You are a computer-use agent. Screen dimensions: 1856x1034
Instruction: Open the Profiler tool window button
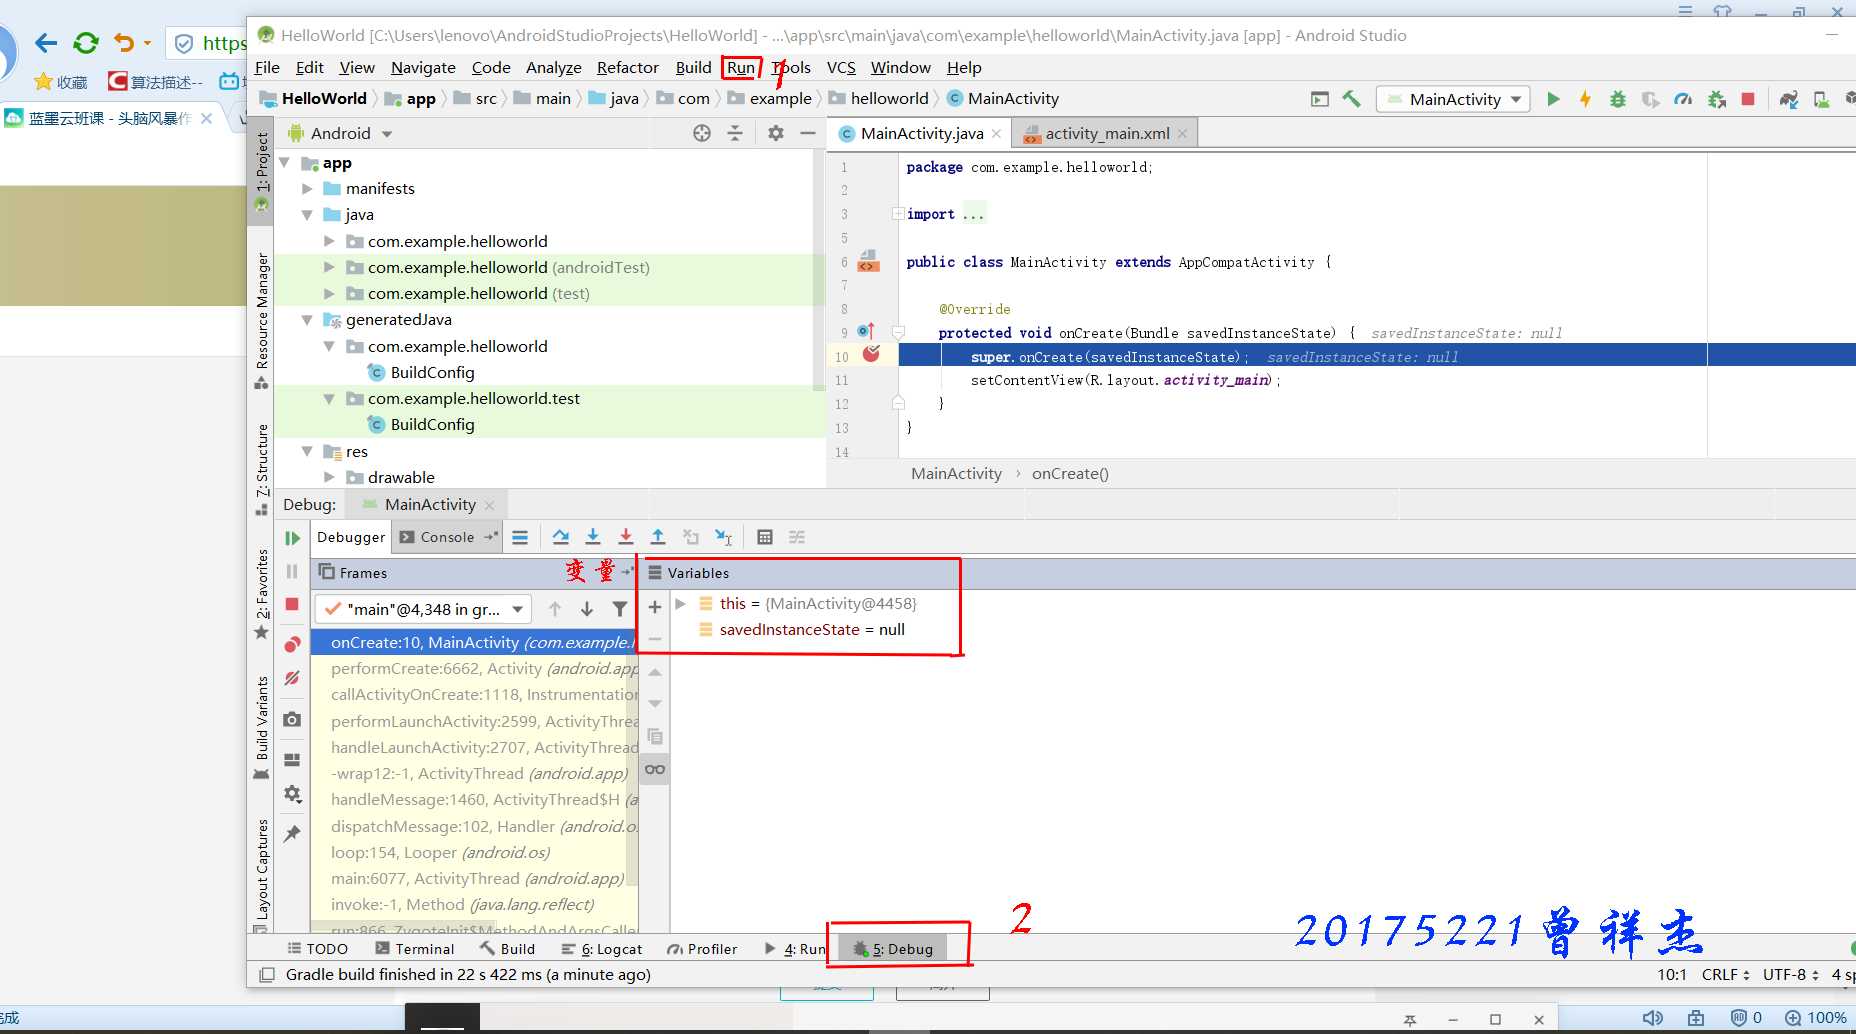(702, 949)
